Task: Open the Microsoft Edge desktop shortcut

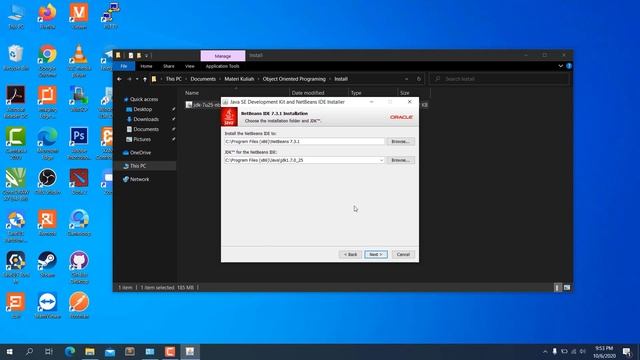Action: (47, 144)
